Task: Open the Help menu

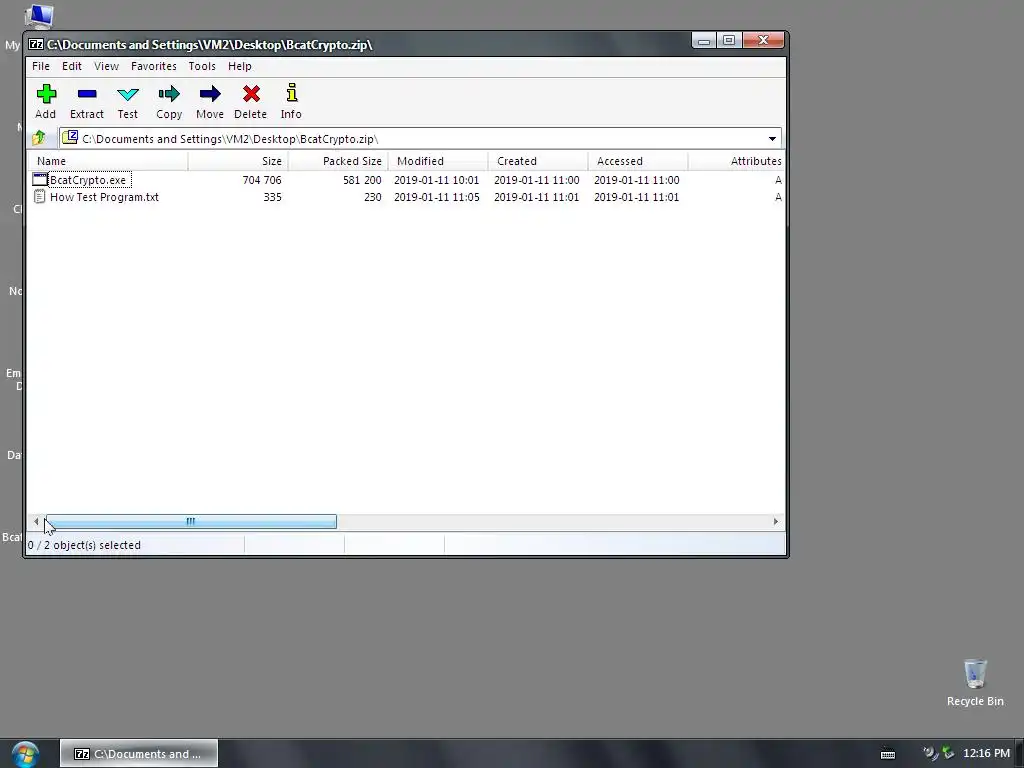Action: click(240, 66)
